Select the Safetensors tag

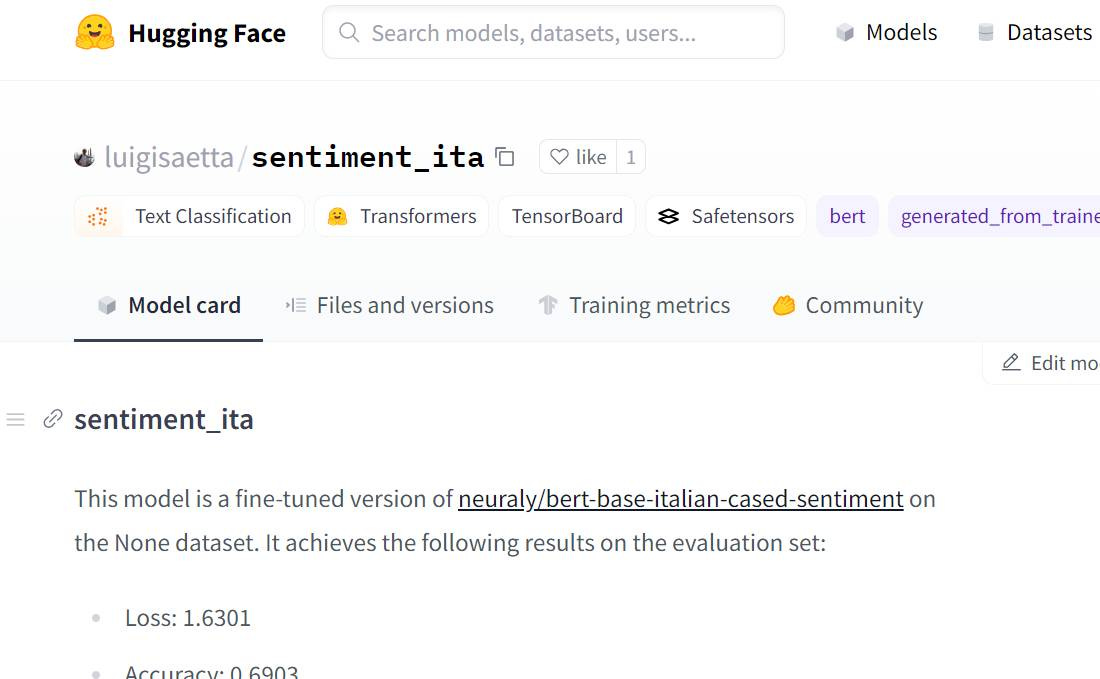coord(726,216)
